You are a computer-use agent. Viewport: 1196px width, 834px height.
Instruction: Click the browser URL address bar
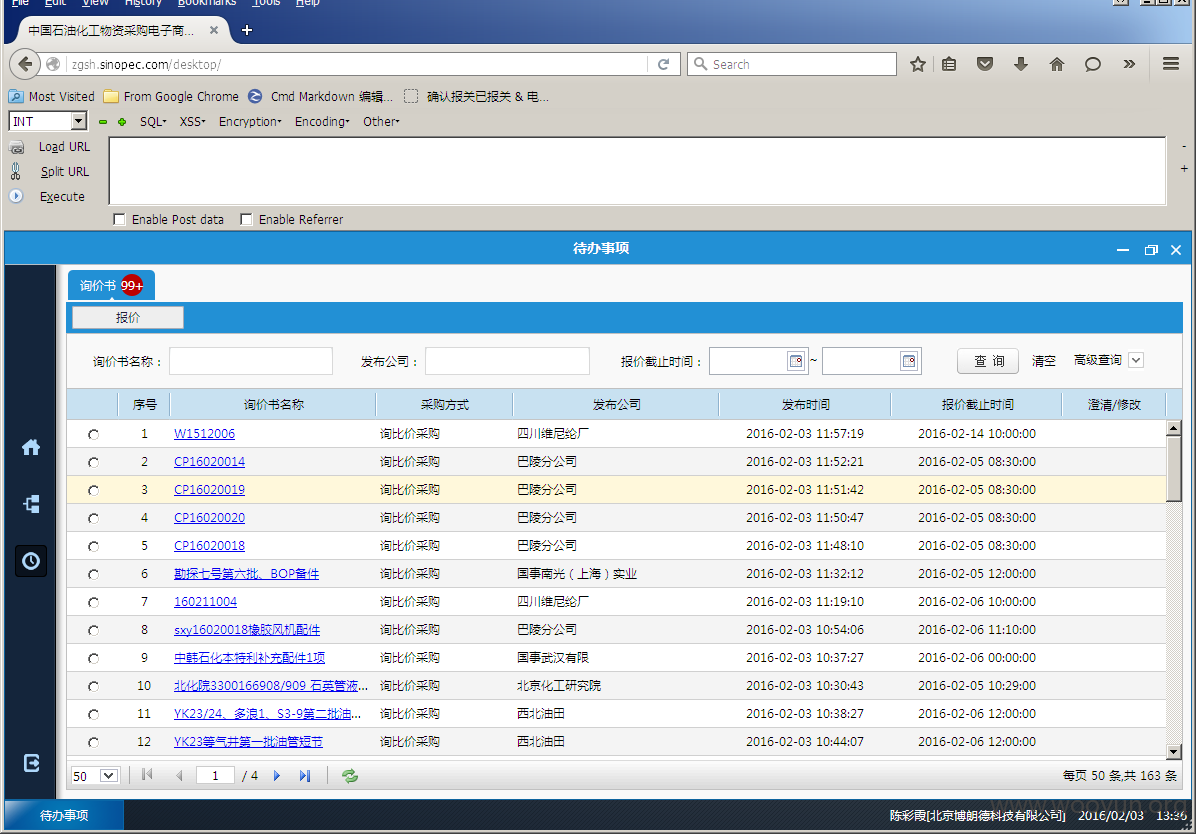[x=357, y=64]
